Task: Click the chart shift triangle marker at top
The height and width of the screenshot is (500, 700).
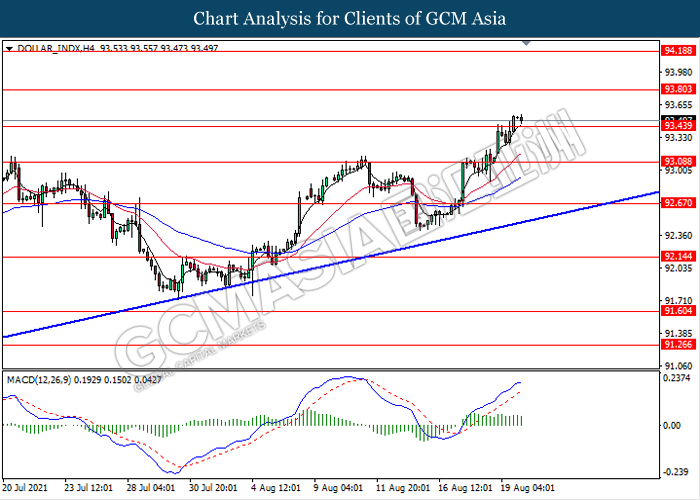Action: point(526,43)
